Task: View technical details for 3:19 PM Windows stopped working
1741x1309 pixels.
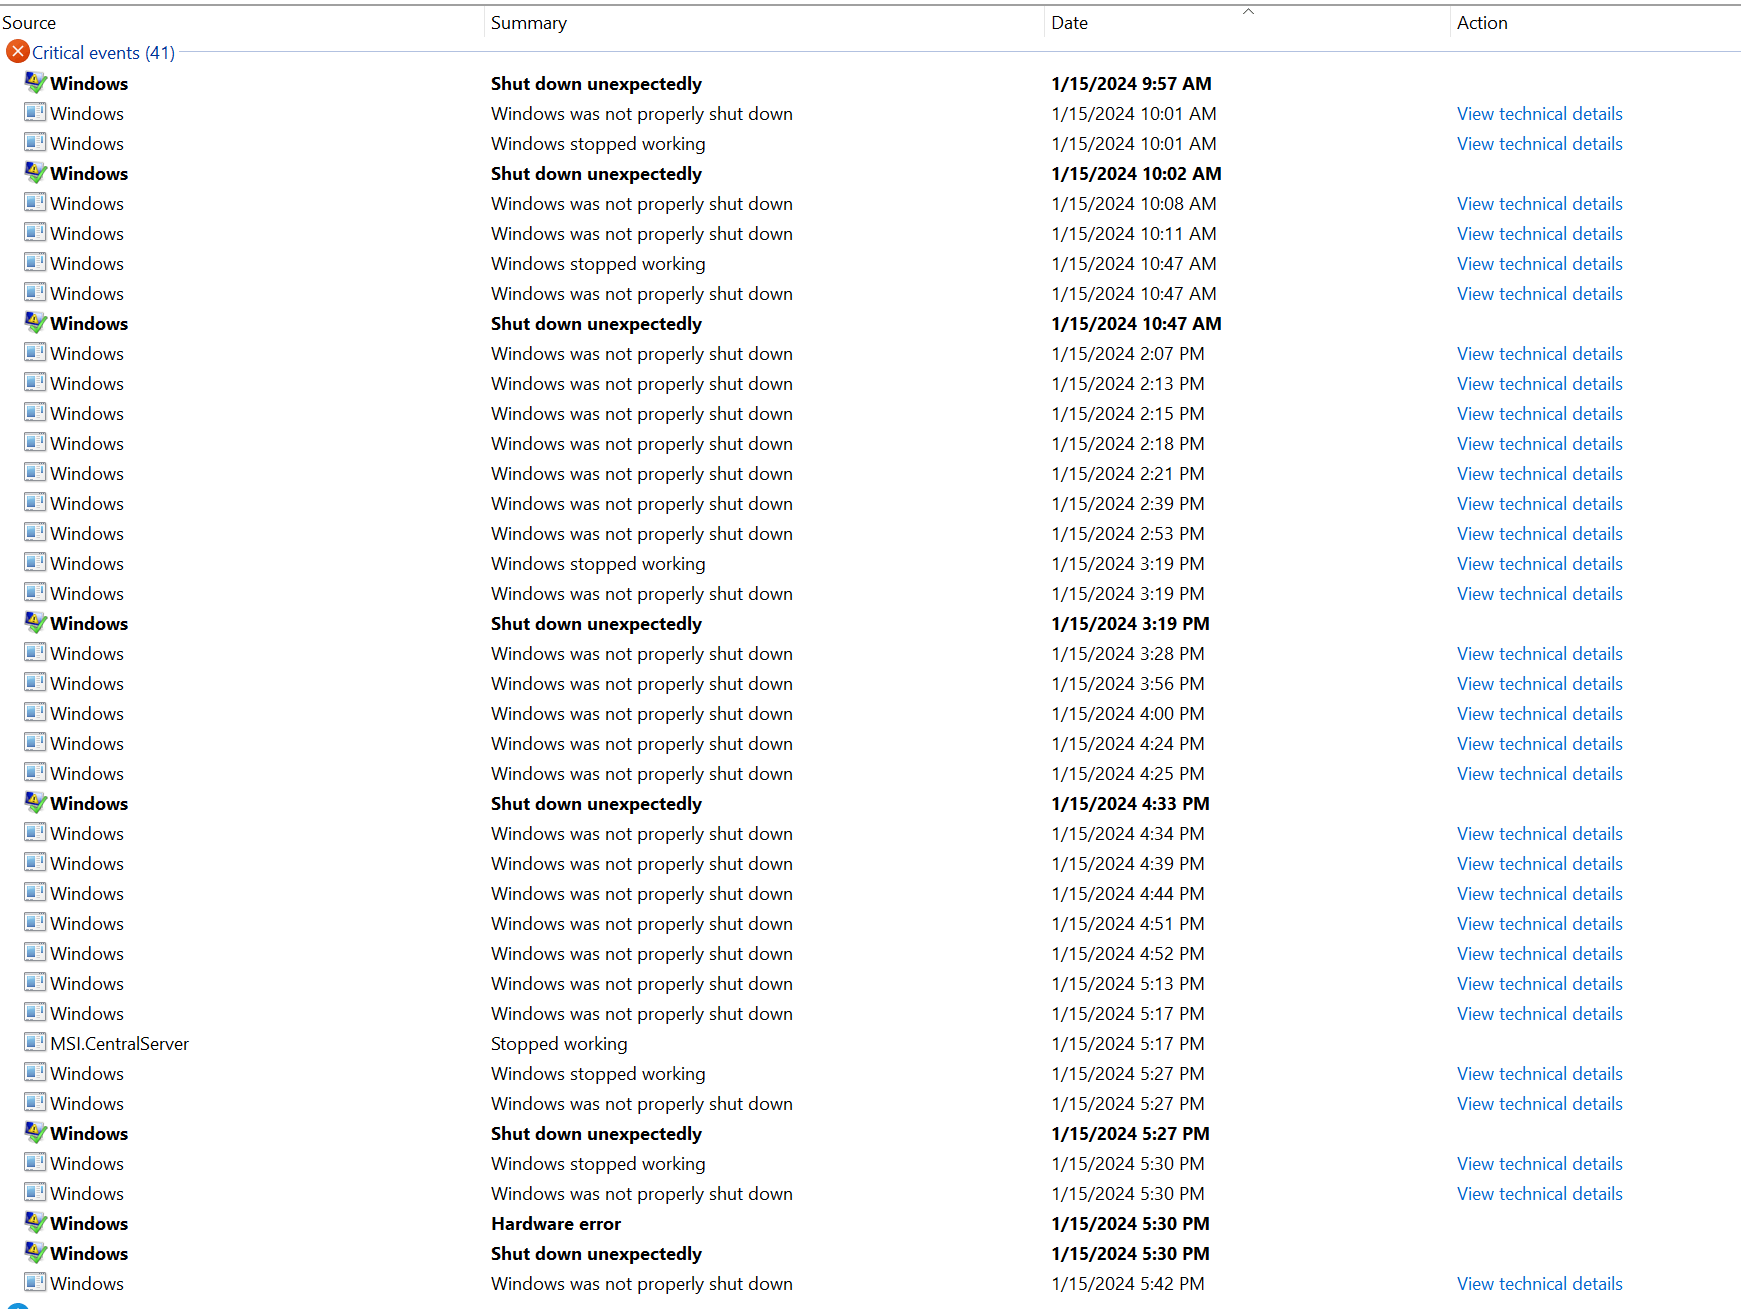Action: 1539,564
